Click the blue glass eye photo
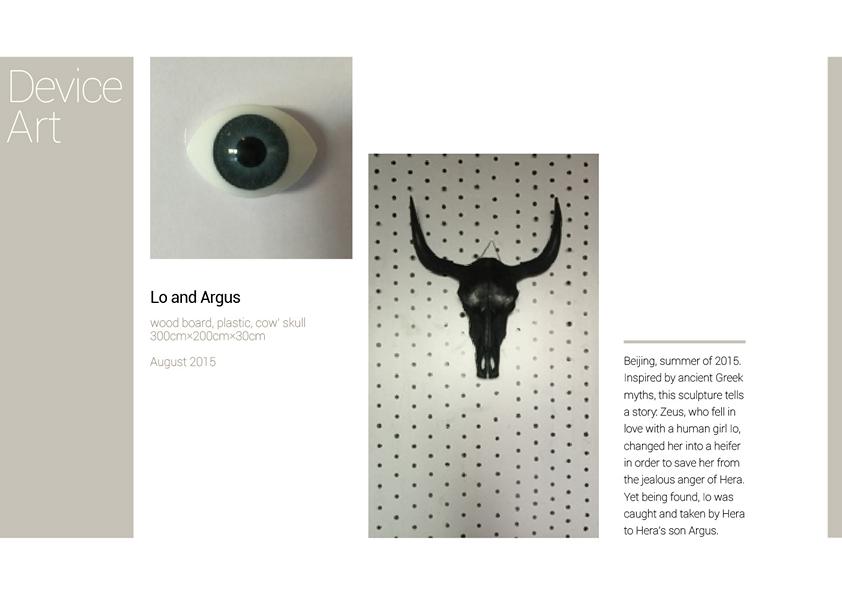Viewport: 842px width, 595px height. coord(251,158)
